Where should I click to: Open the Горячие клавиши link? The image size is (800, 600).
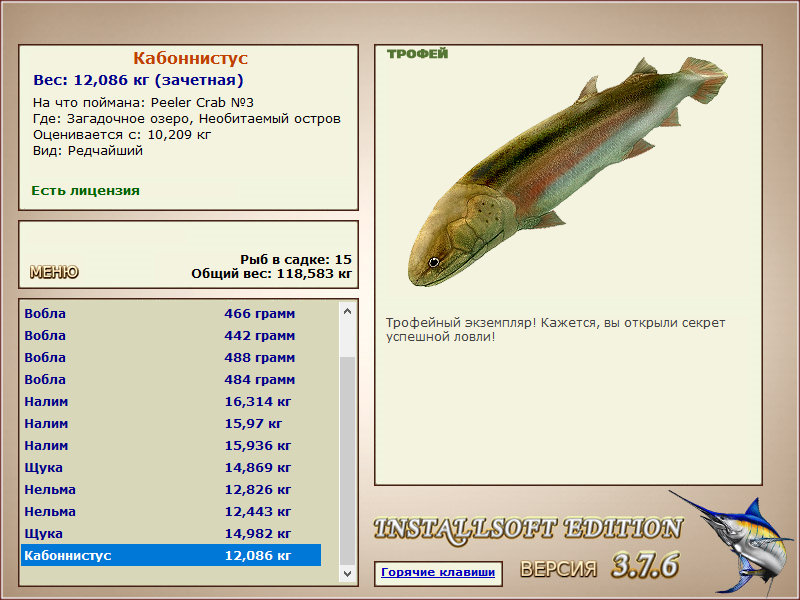coord(438,572)
